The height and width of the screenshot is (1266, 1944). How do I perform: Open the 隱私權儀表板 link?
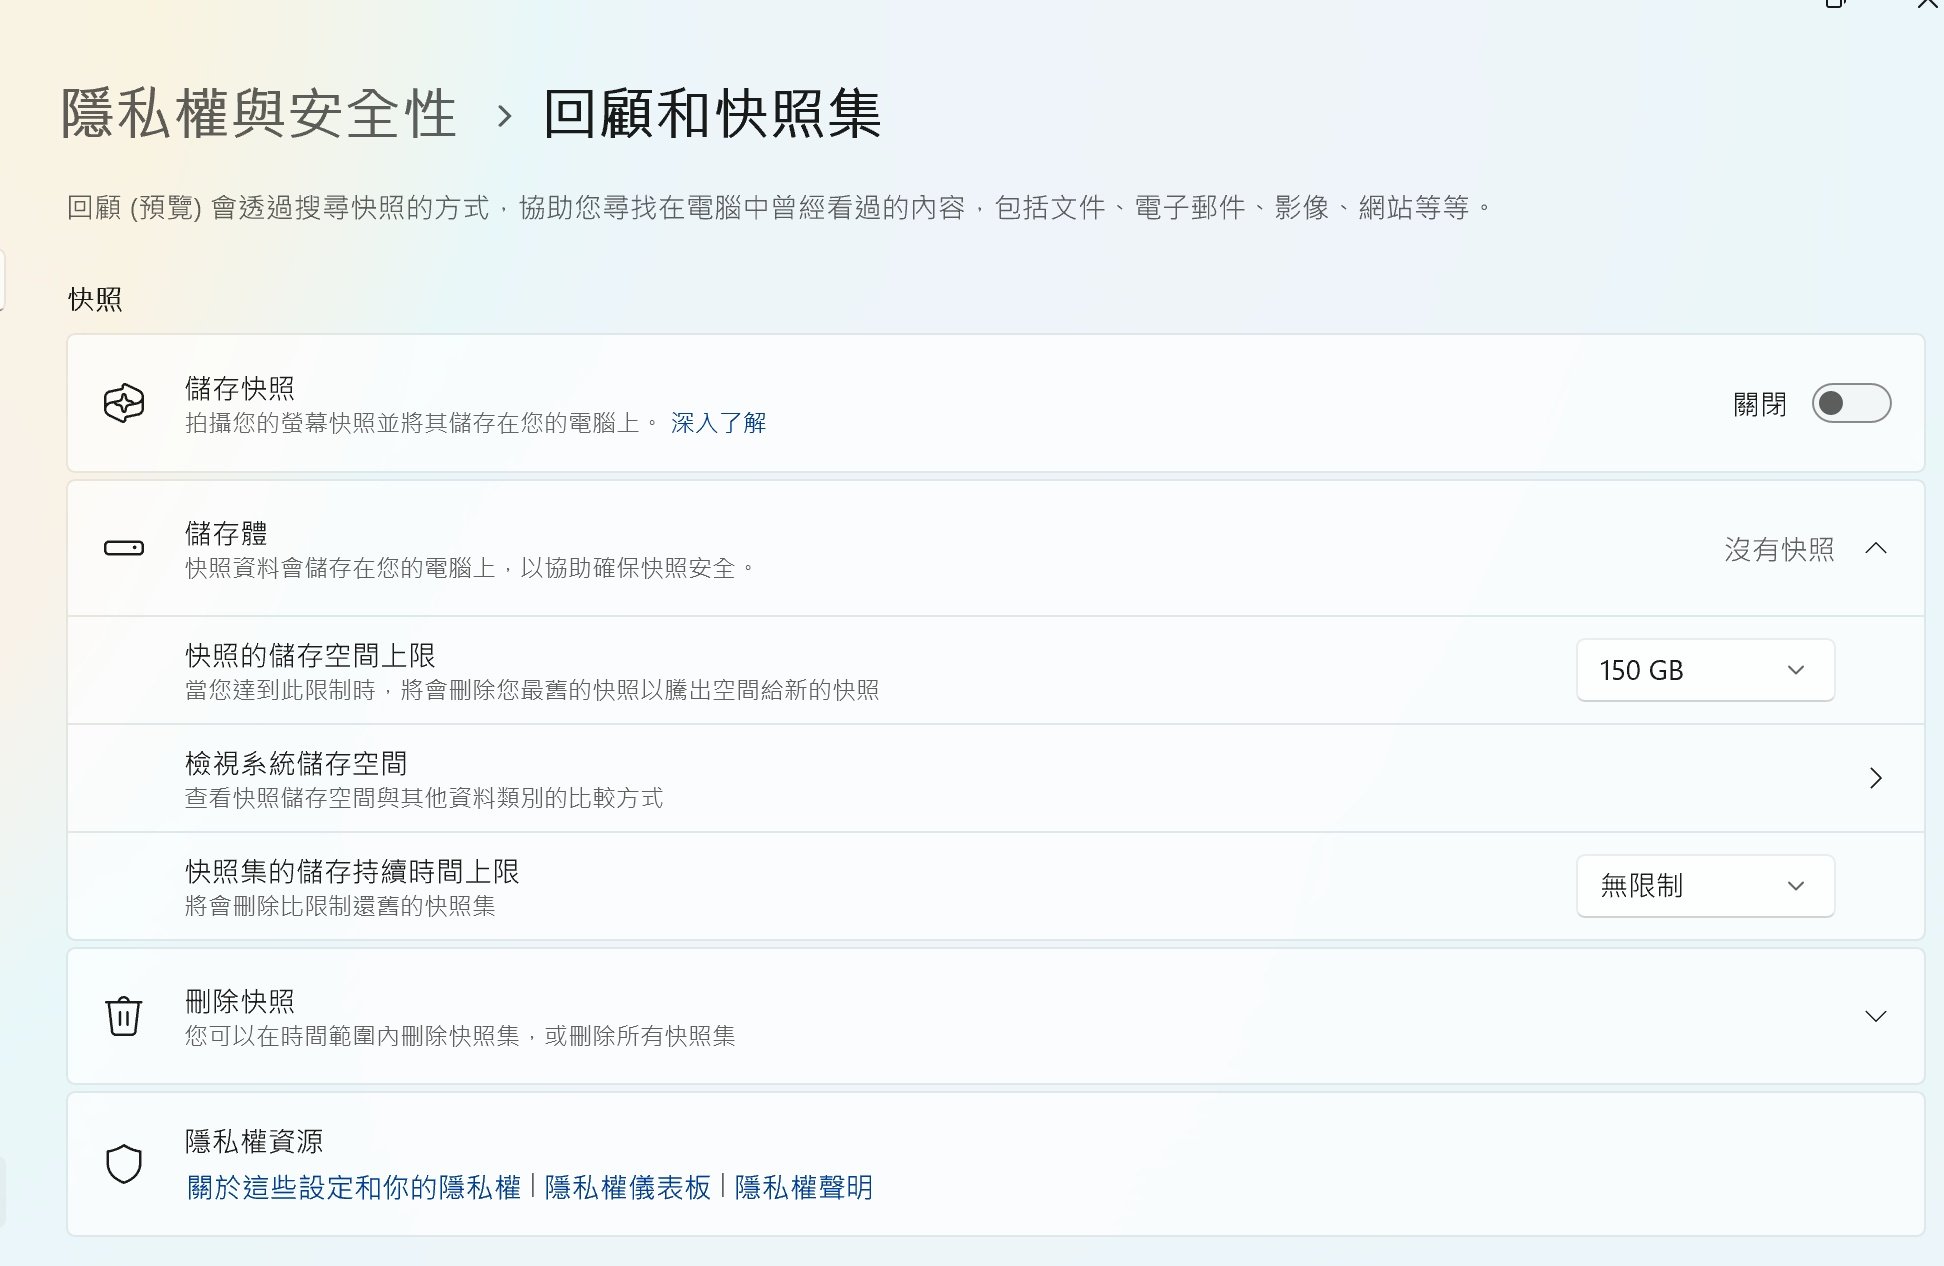(627, 1188)
